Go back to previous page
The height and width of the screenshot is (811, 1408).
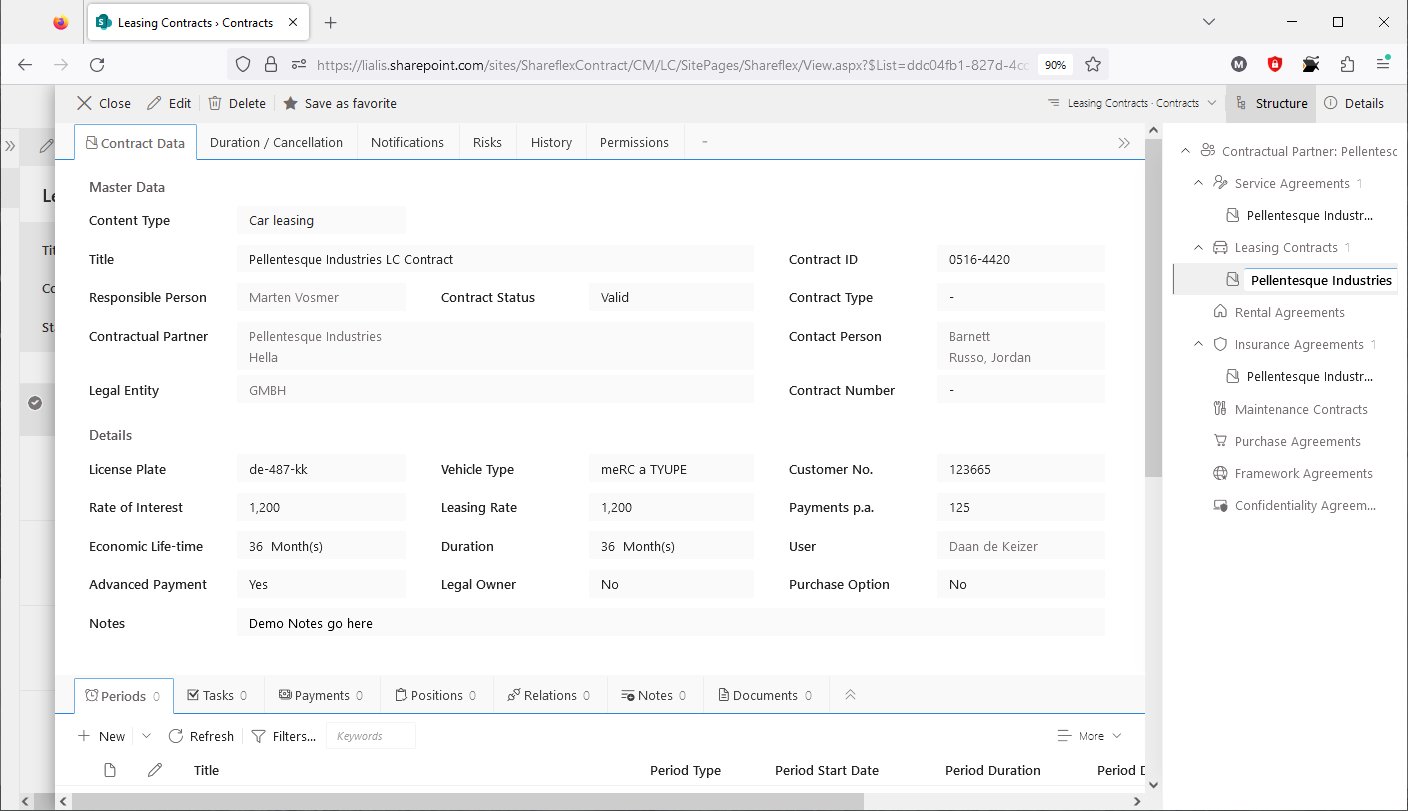[x=25, y=64]
